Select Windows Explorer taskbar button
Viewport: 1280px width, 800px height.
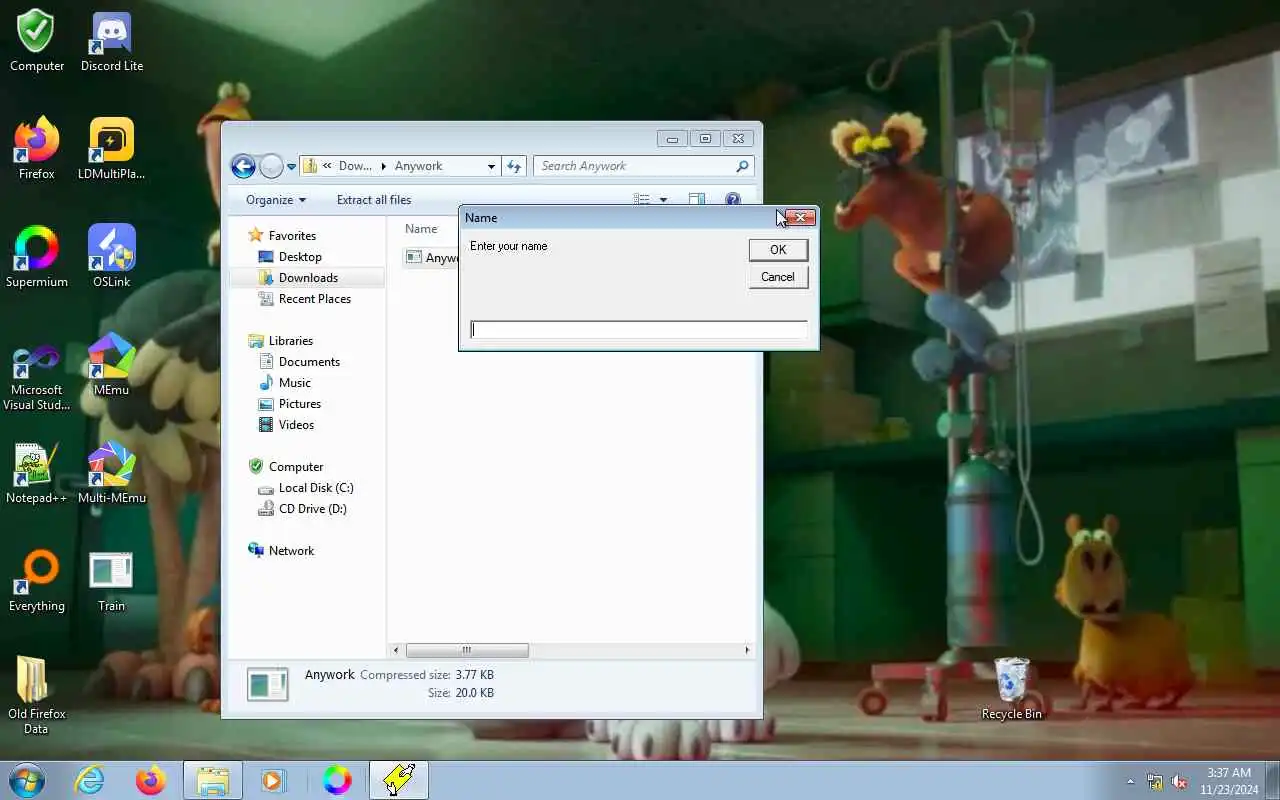[x=213, y=780]
